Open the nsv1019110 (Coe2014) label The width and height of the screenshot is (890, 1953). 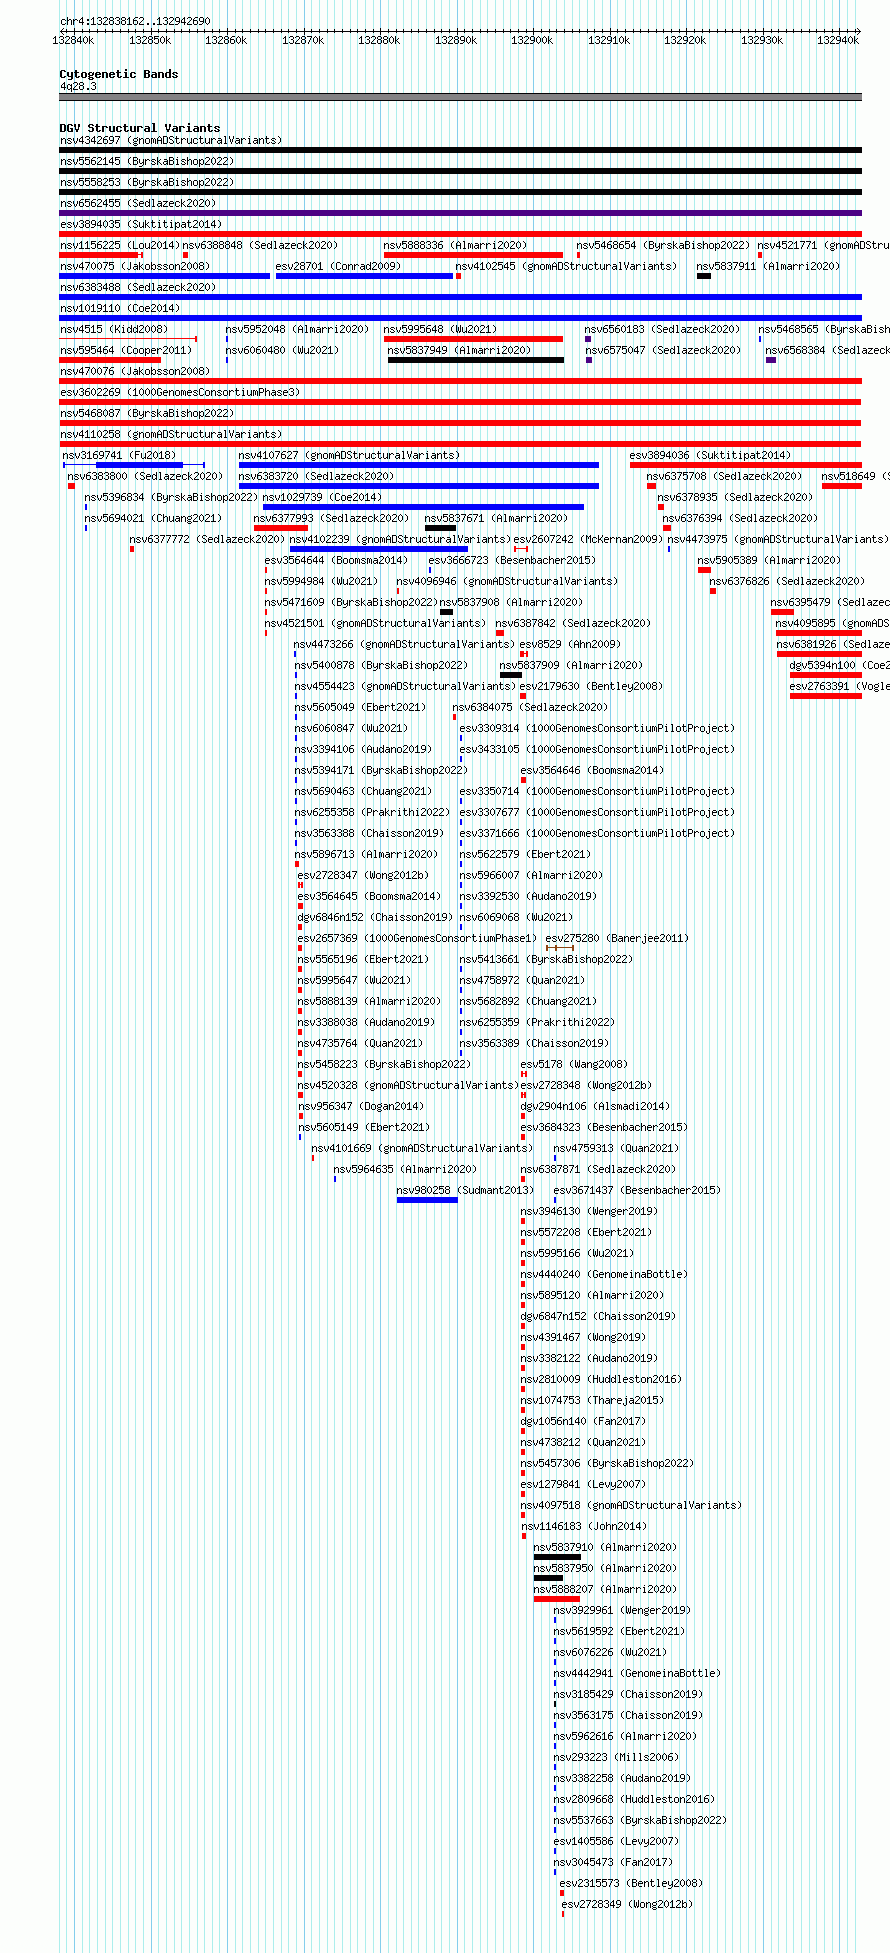(x=119, y=308)
